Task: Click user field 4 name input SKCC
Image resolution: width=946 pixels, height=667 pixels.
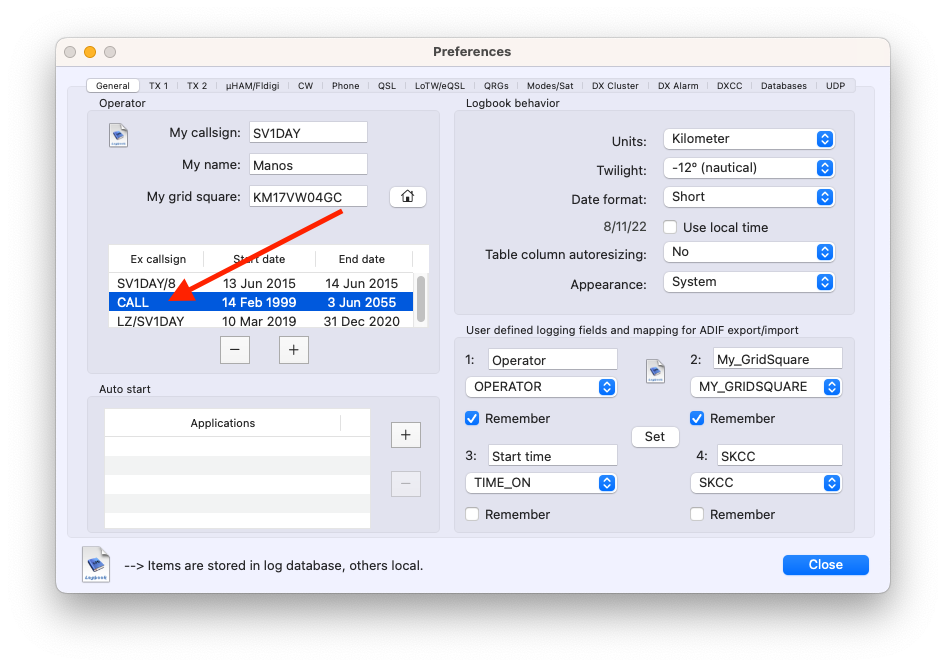Action: (779, 456)
